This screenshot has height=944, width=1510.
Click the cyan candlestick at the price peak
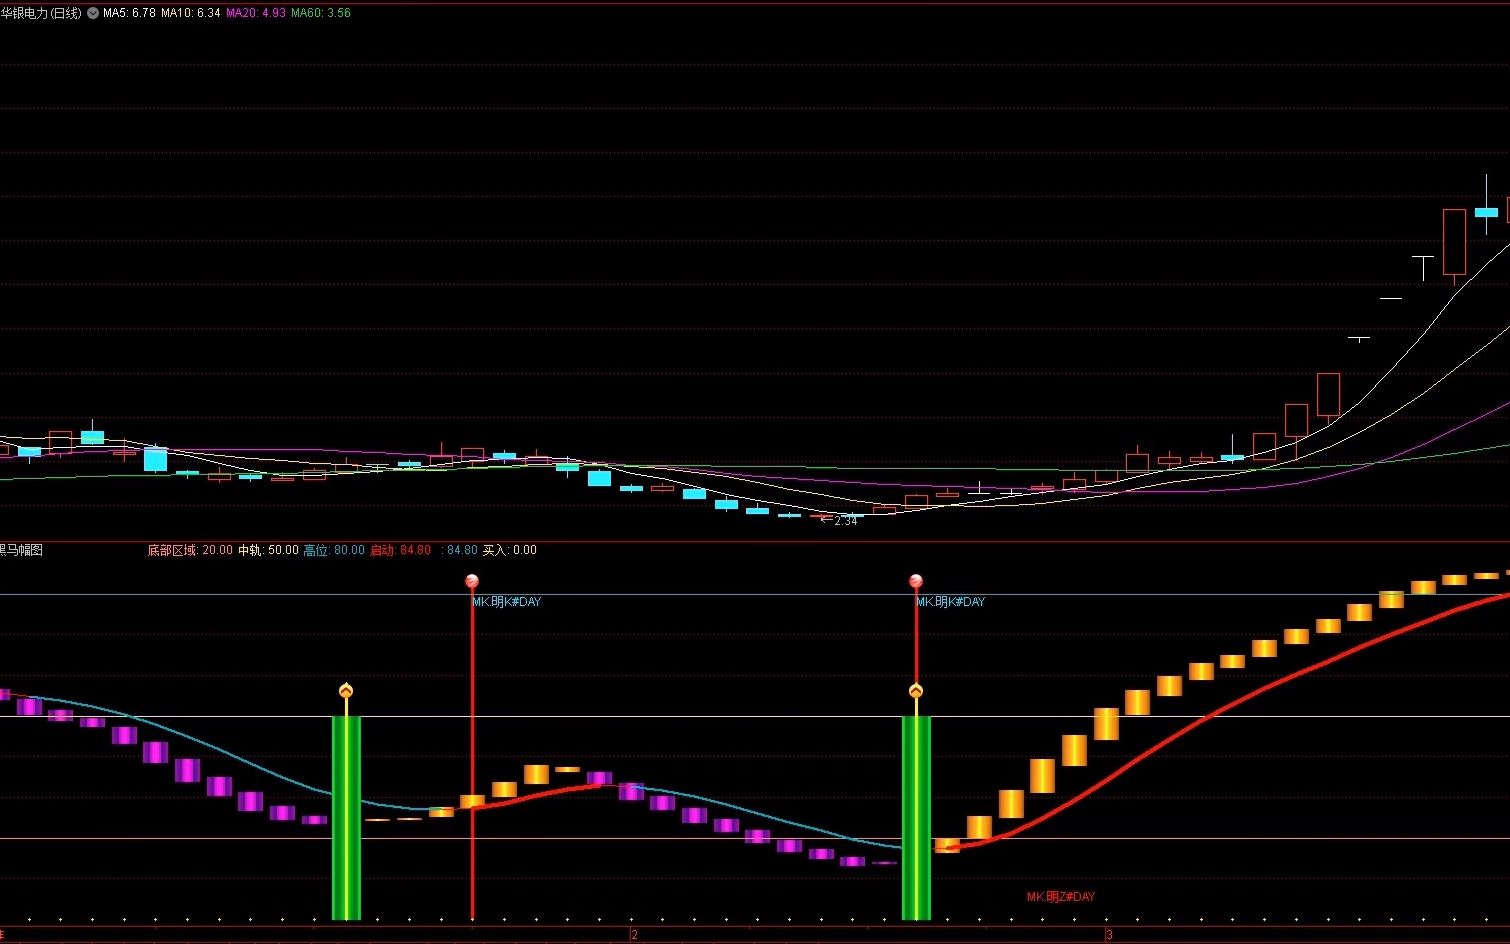coord(1486,212)
